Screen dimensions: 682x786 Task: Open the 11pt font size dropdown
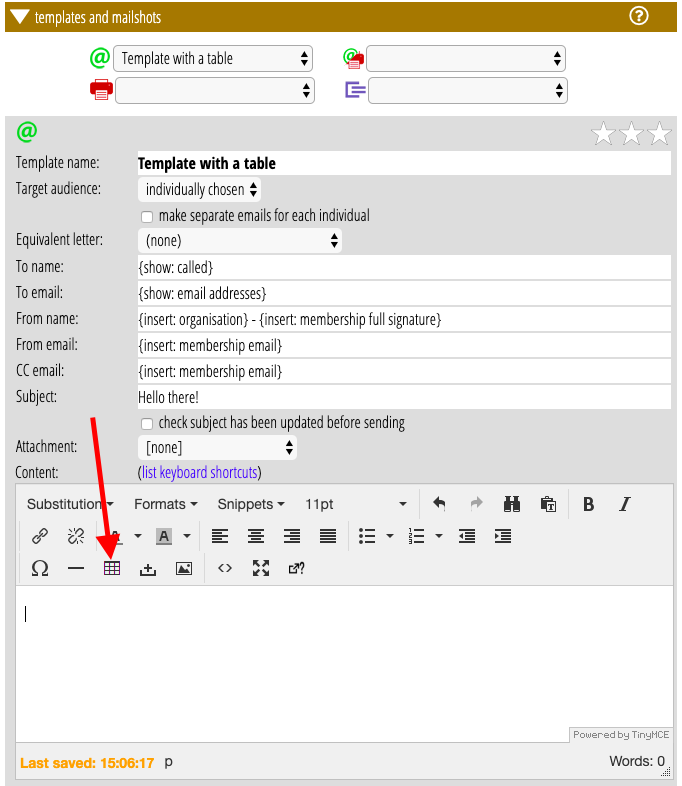click(356, 504)
